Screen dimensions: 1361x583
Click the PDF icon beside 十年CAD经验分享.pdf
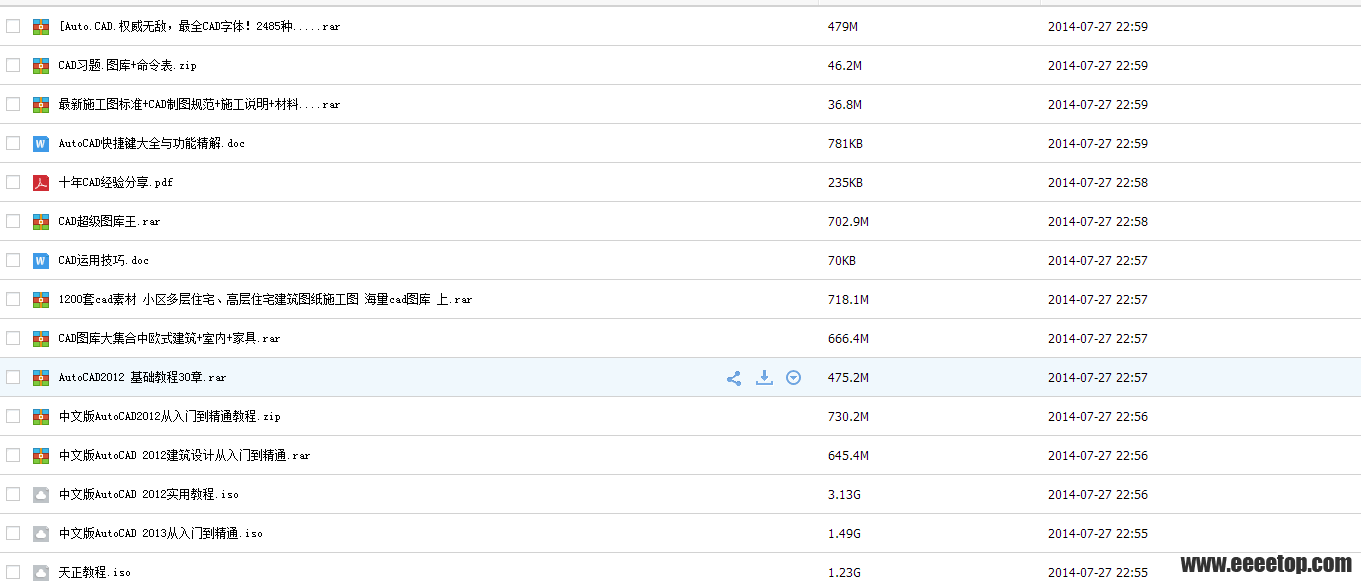click(41, 183)
